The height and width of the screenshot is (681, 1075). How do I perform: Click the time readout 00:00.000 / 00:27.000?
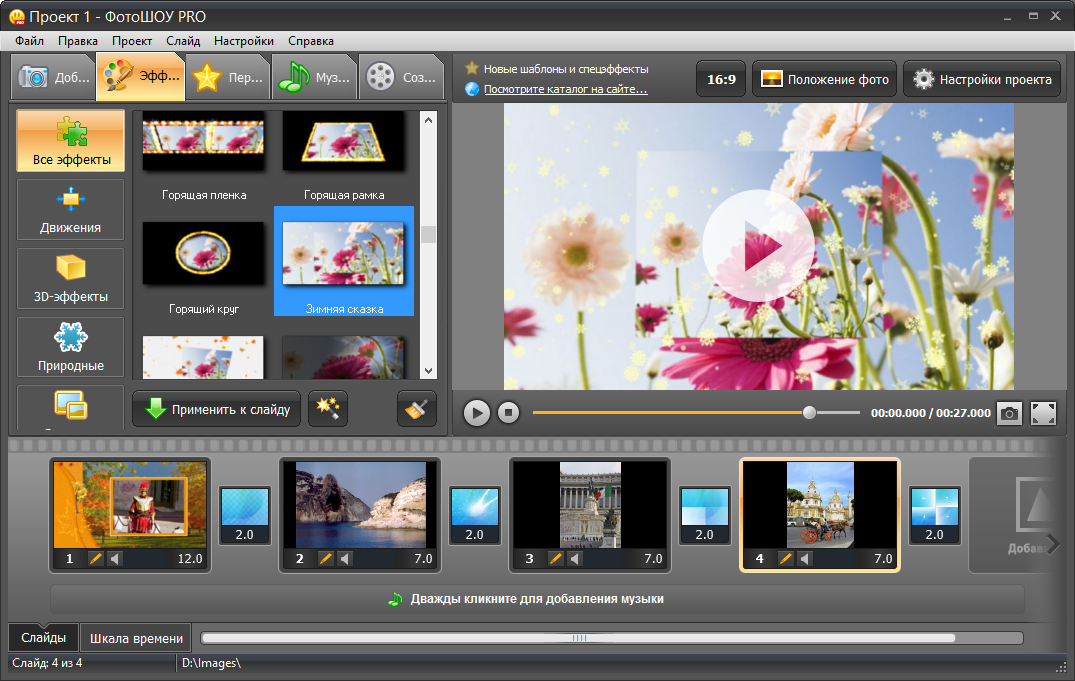(930, 413)
